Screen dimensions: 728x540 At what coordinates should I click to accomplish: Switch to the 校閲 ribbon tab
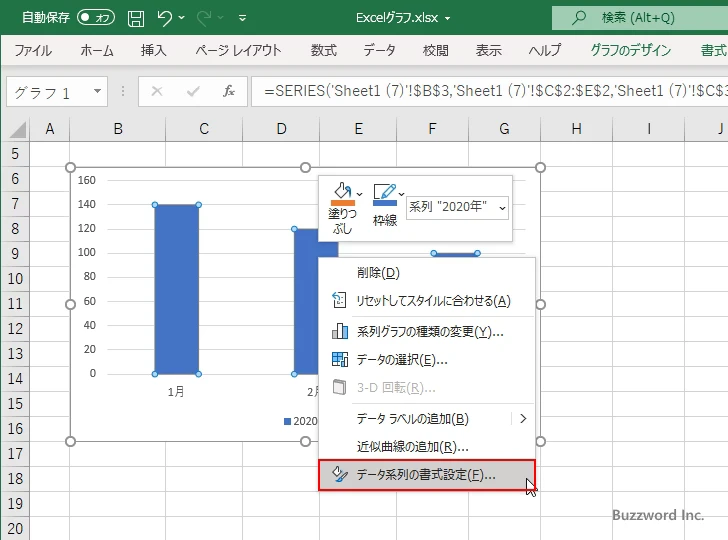point(436,50)
